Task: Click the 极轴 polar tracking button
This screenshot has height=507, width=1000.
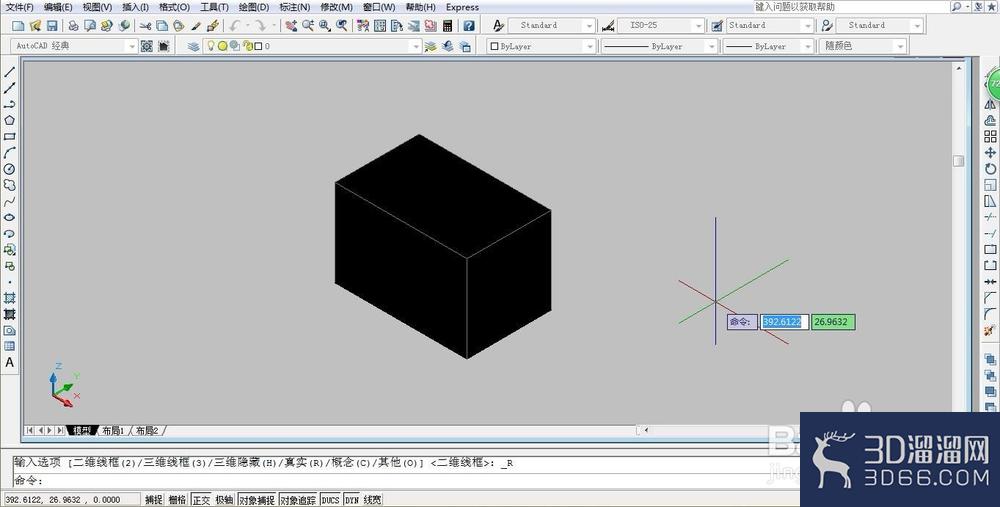Action: (x=224, y=500)
